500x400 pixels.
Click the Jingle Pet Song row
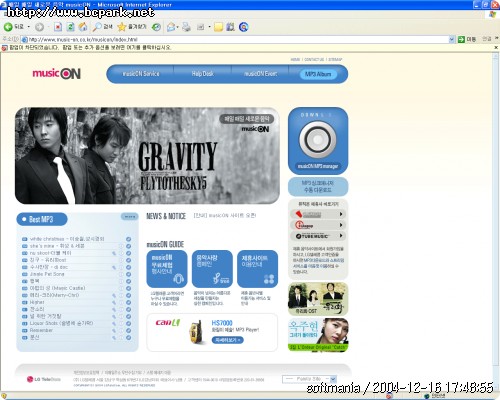(77, 274)
